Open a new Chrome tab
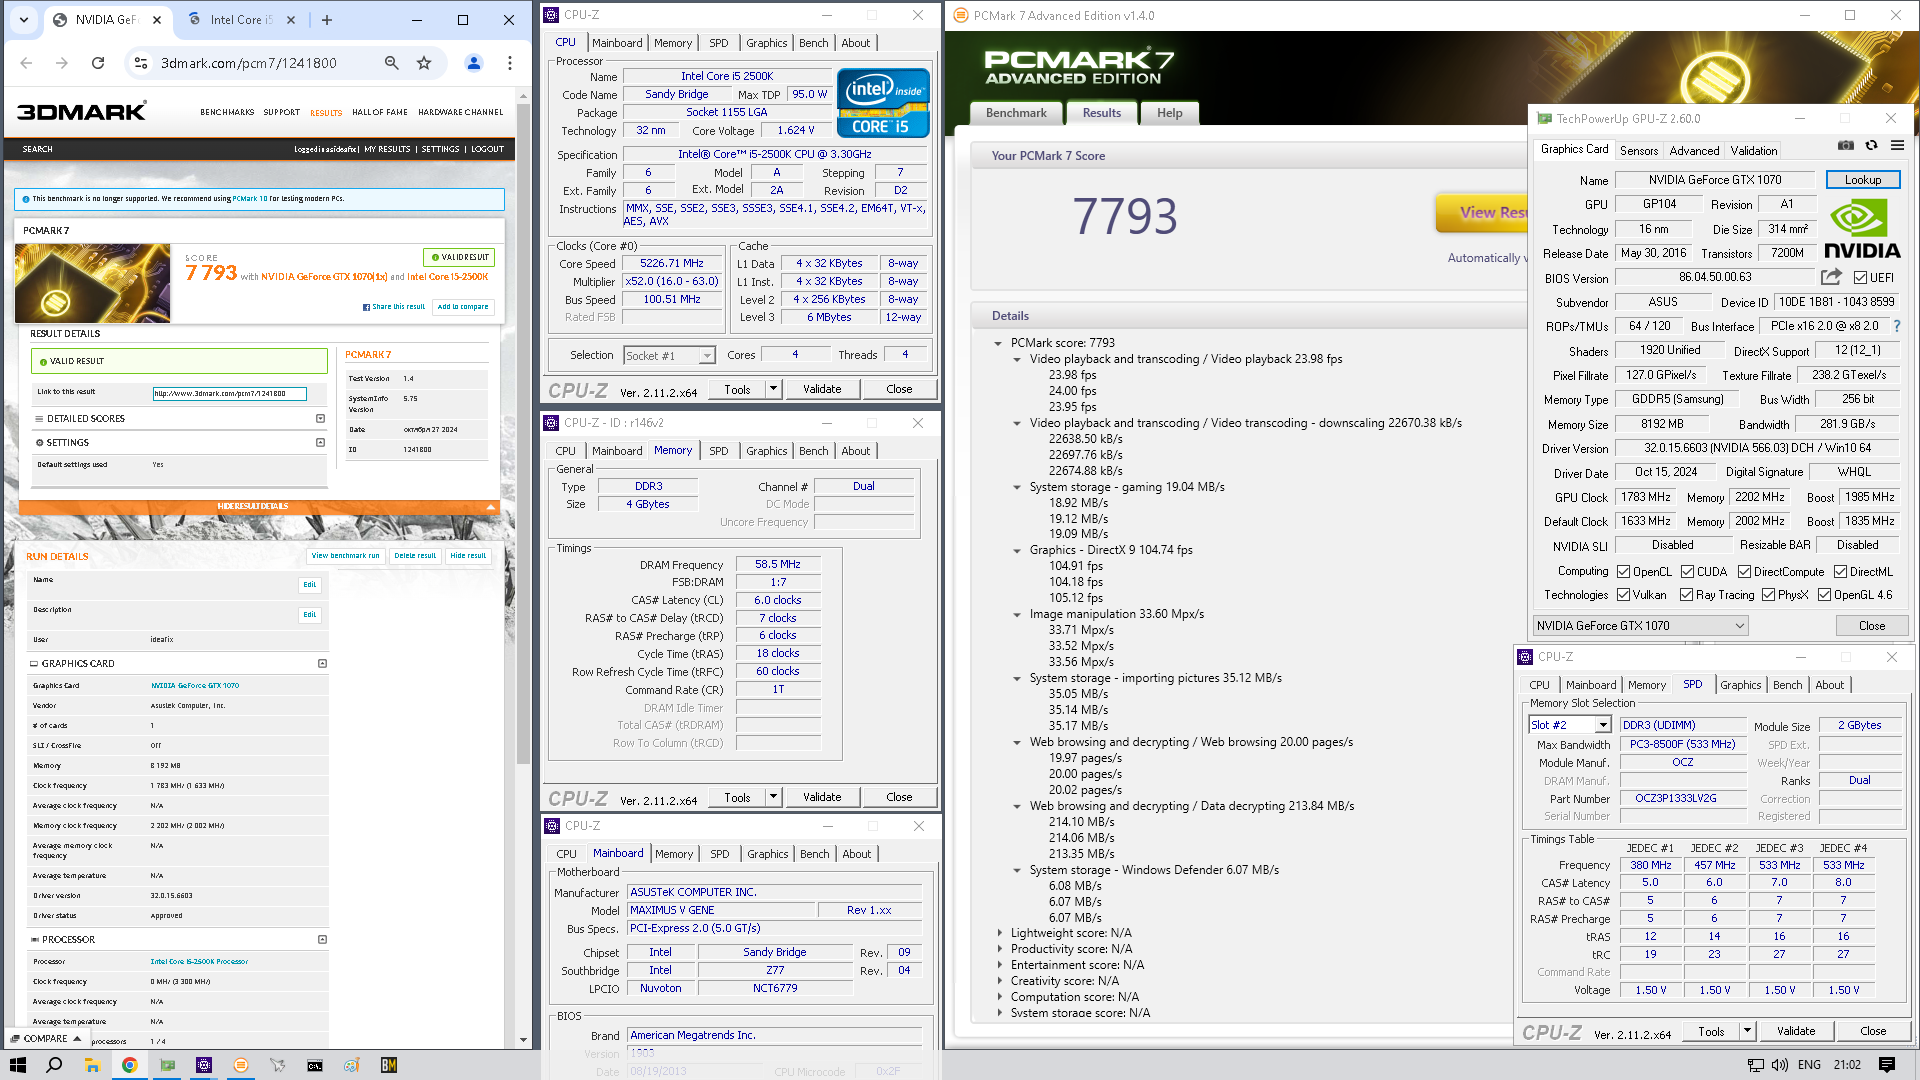Image resolution: width=1920 pixels, height=1080 pixels. 326,19
